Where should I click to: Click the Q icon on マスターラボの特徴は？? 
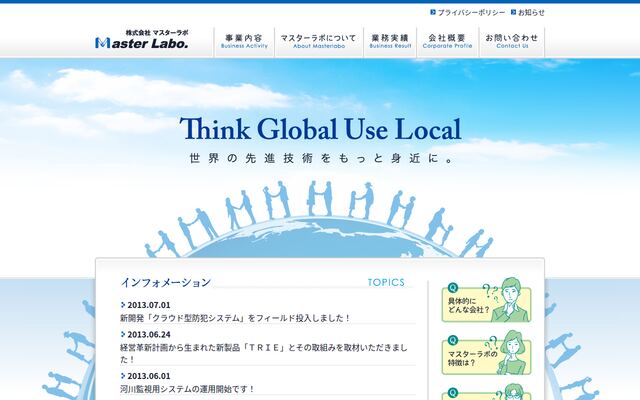453,340
